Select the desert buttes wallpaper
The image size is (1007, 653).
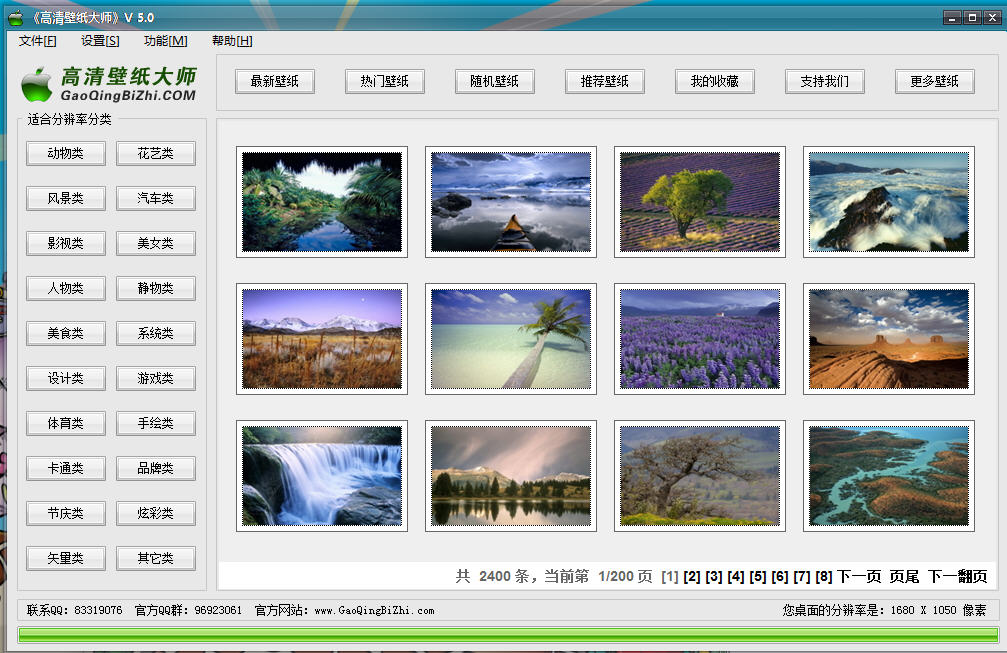pos(888,338)
